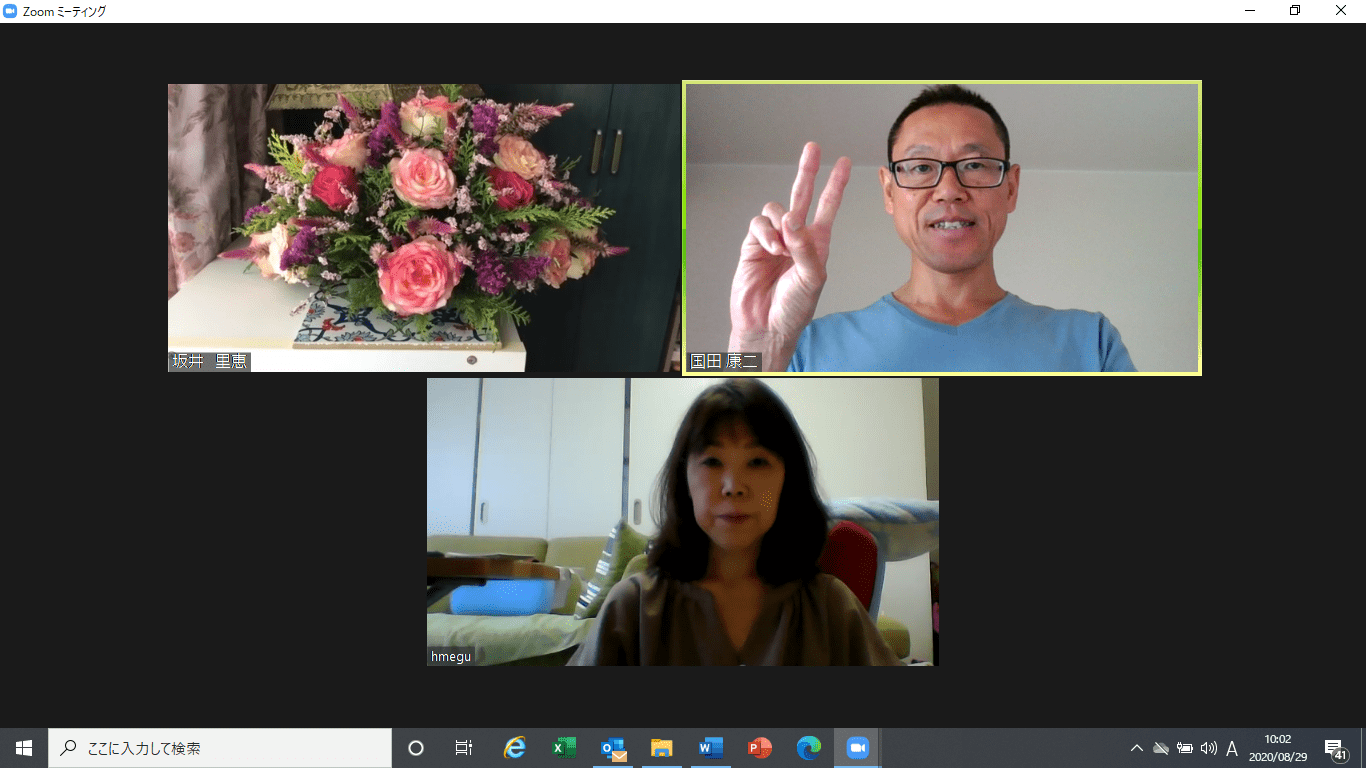Select the flower bouquet video tile
Screen dimensions: 1366x768
tap(424, 228)
